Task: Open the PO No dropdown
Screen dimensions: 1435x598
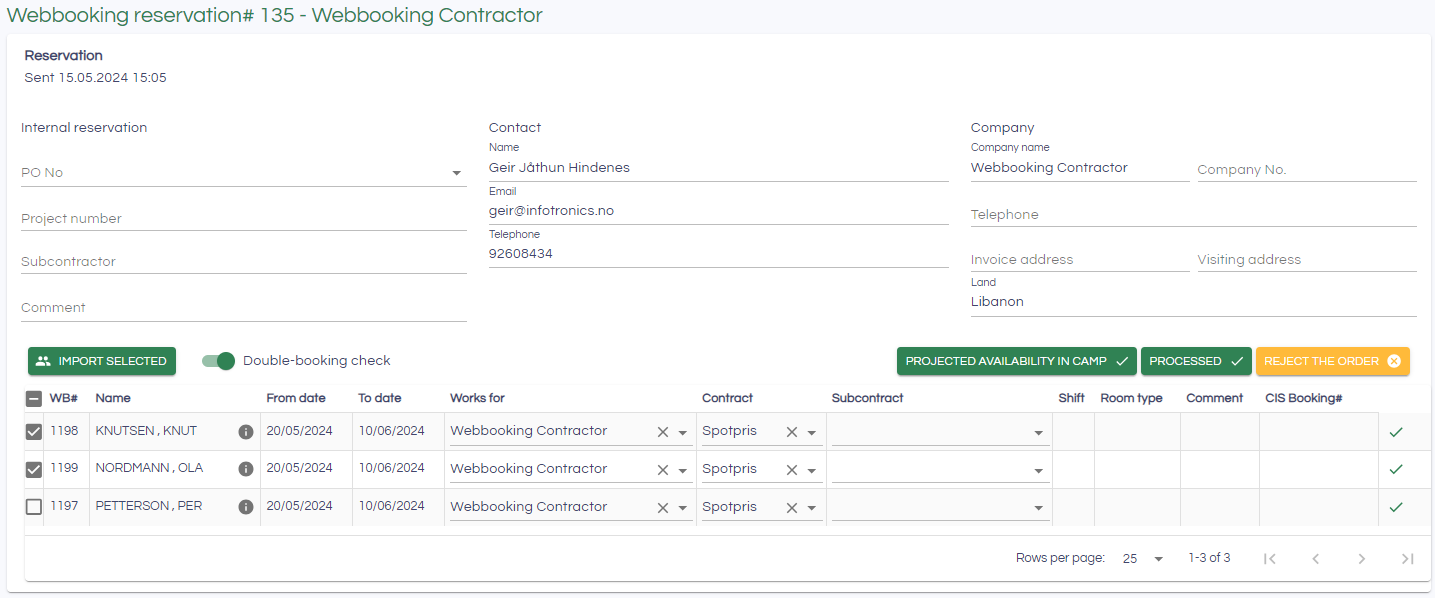Action: click(x=457, y=173)
